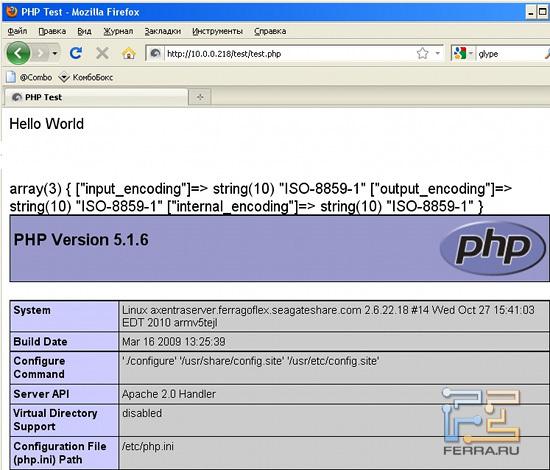Click the search box containing glype

(510, 54)
